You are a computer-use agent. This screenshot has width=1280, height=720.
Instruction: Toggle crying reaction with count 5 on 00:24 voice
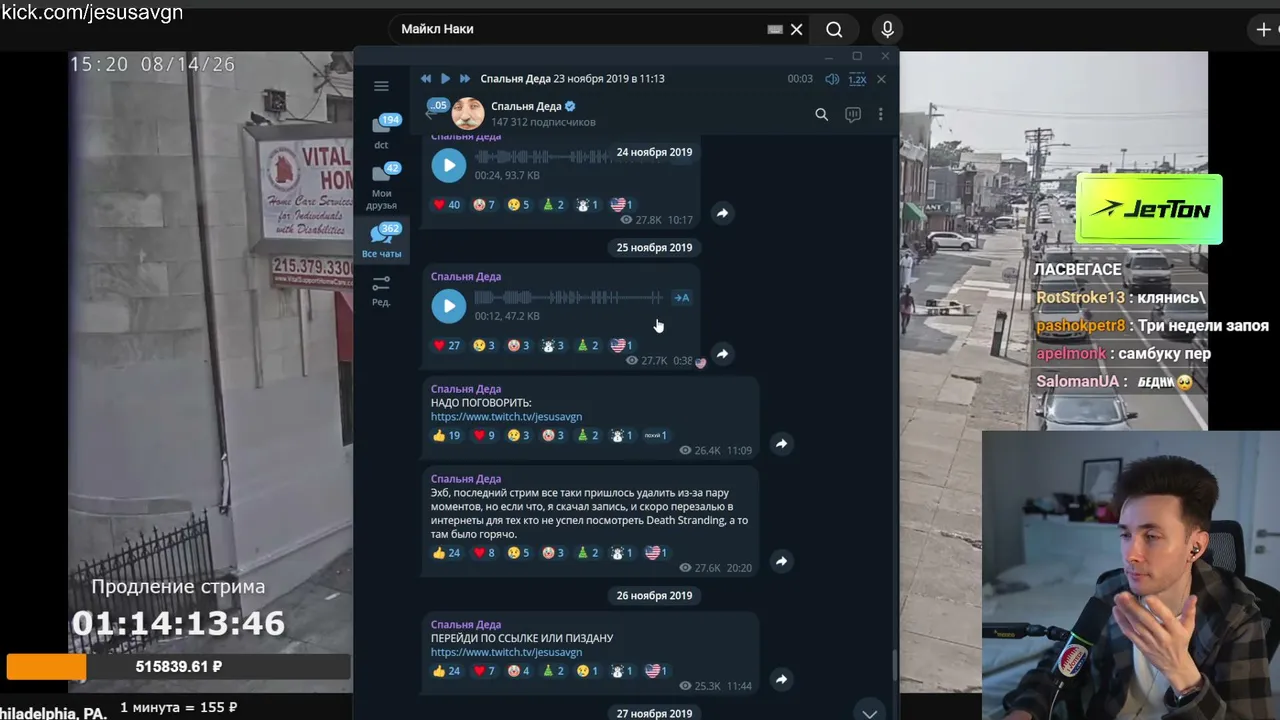pos(518,205)
